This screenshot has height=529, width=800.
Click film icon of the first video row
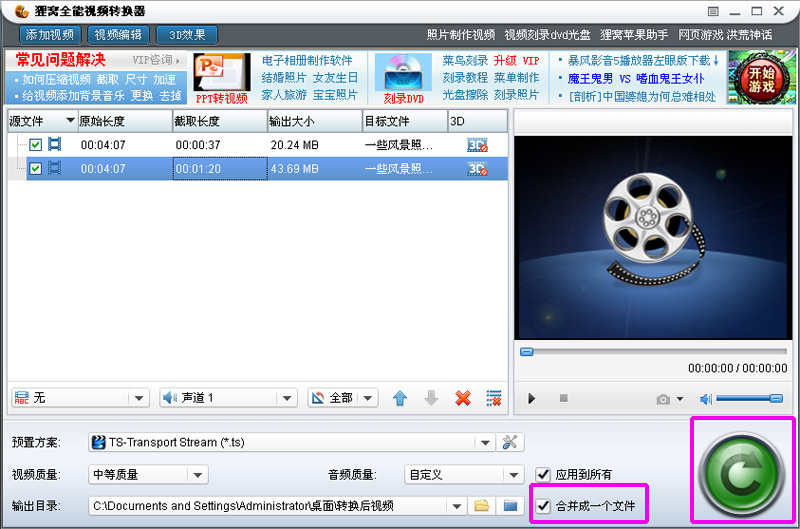[55, 144]
